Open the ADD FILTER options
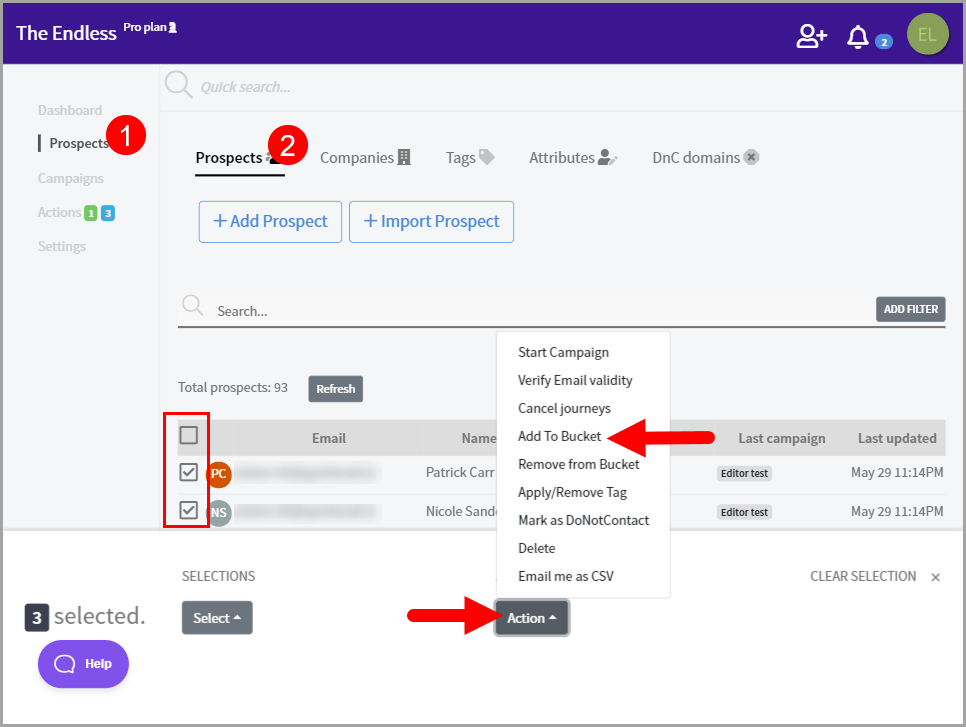The height and width of the screenshot is (727, 966). click(910, 309)
